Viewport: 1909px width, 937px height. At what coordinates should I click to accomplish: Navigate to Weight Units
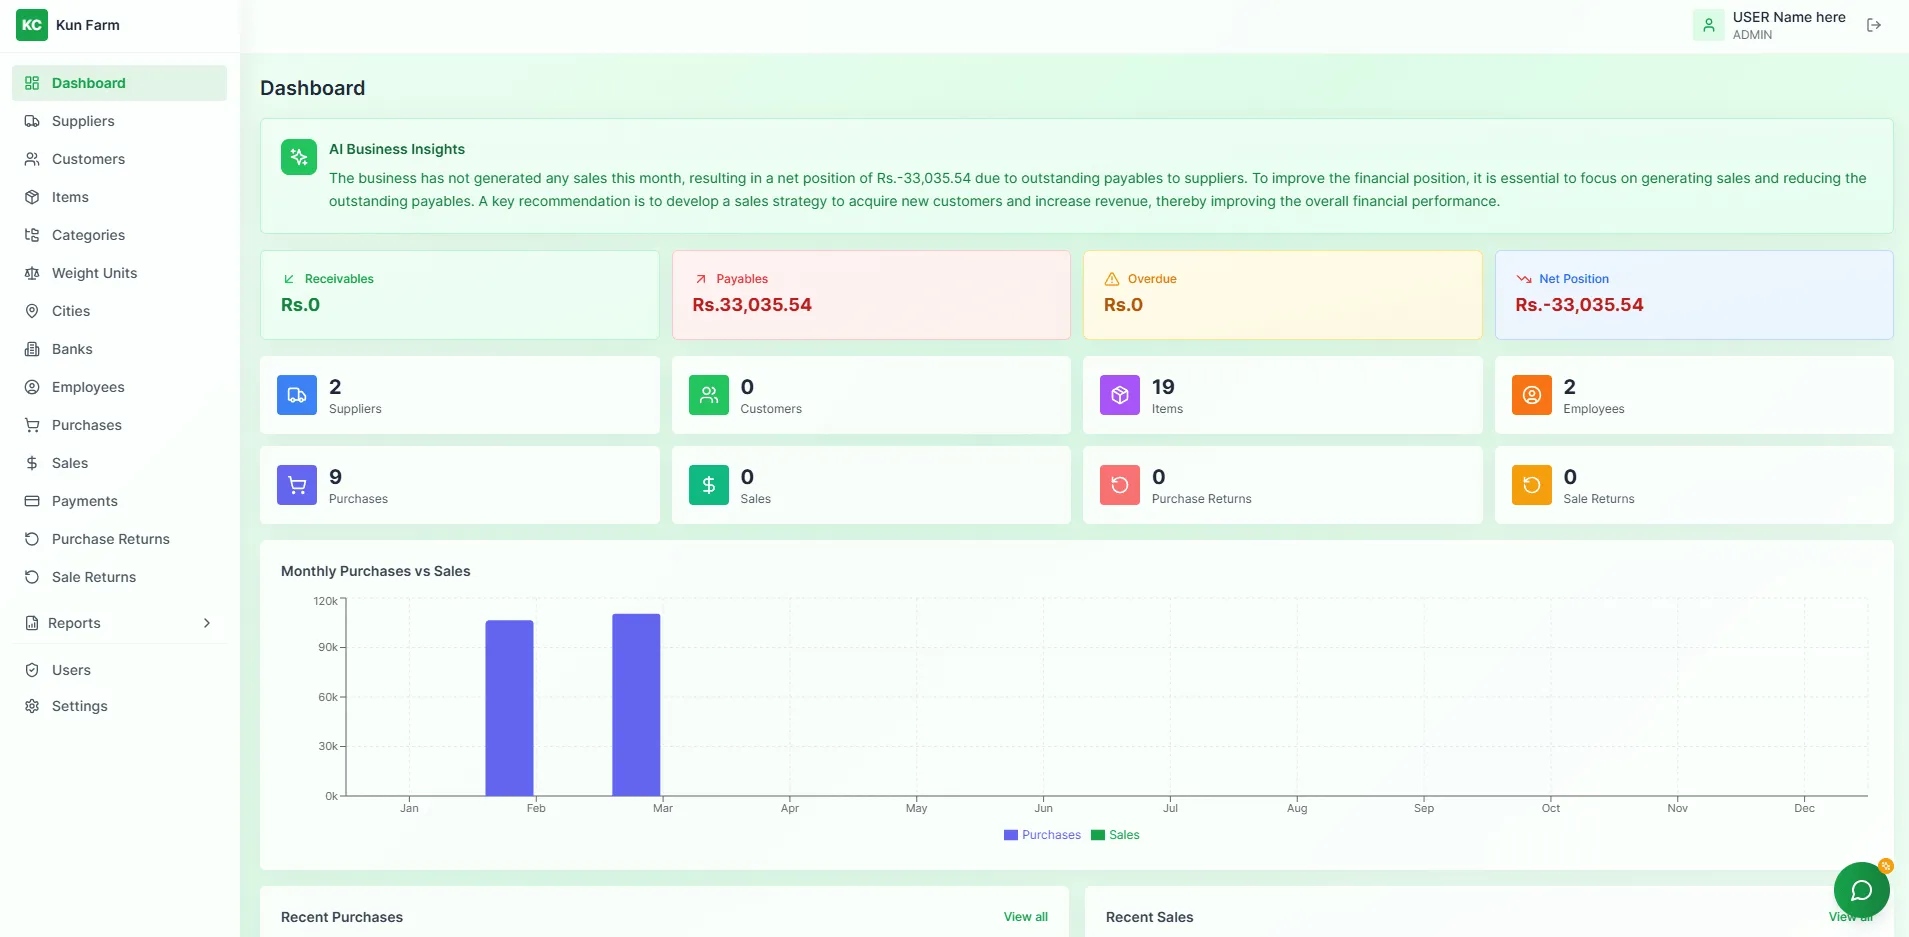coord(120,273)
